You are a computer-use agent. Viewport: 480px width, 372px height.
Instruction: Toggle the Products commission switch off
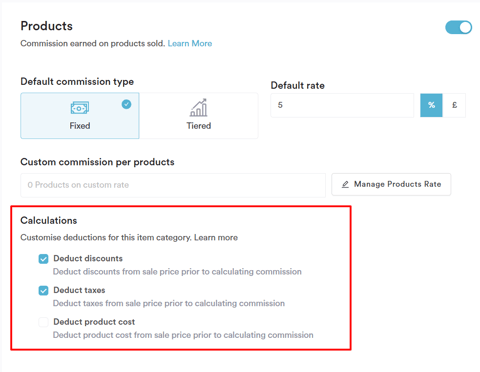(458, 27)
